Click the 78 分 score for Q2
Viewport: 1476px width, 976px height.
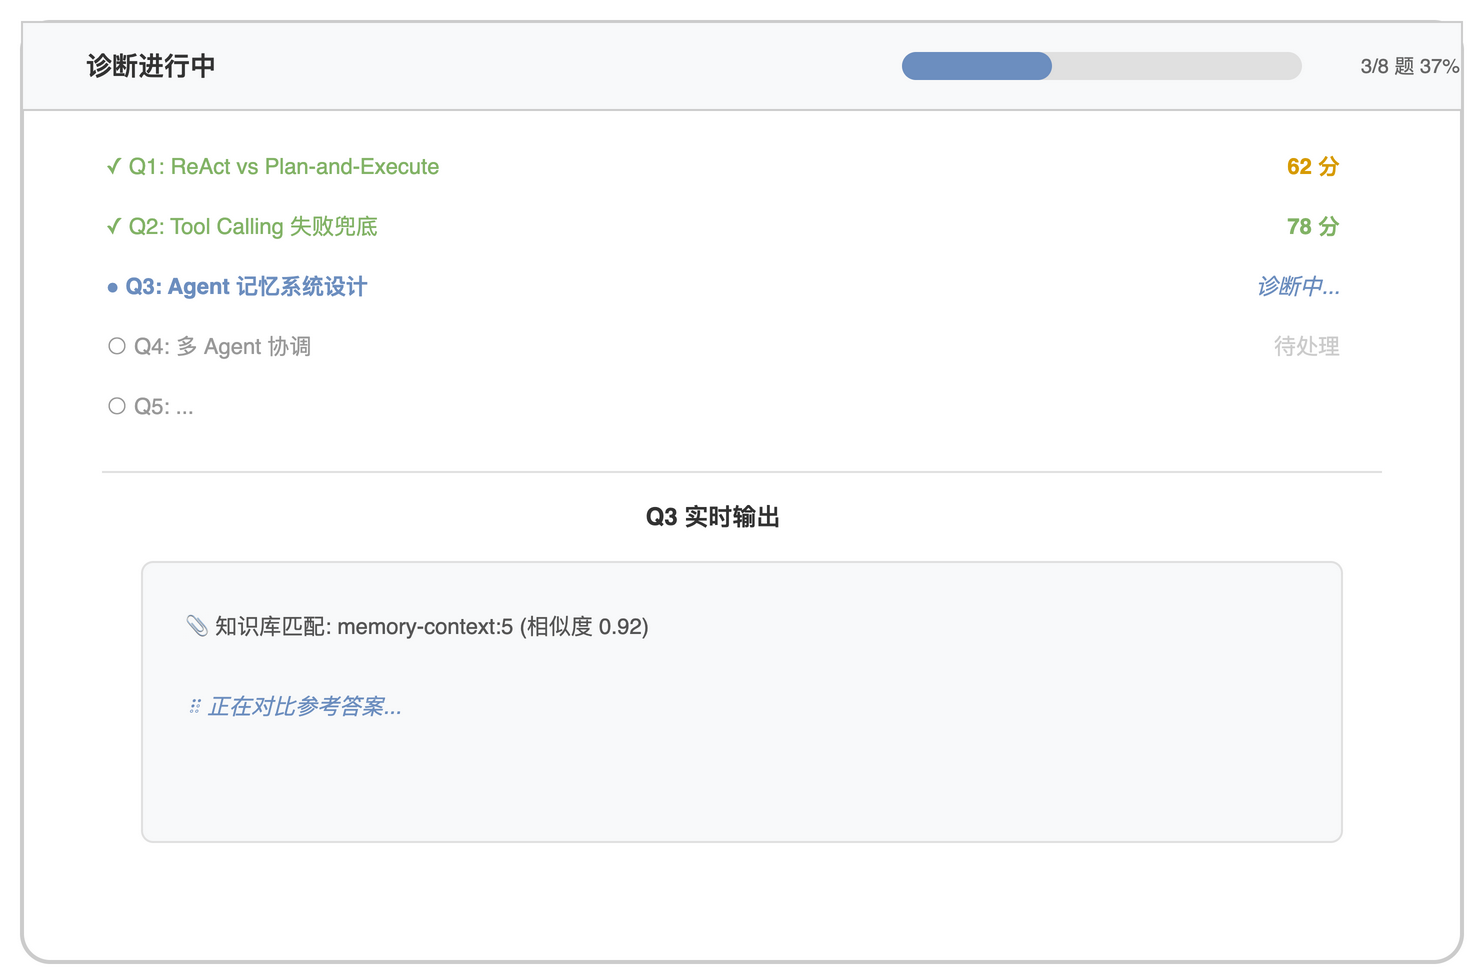1313,227
